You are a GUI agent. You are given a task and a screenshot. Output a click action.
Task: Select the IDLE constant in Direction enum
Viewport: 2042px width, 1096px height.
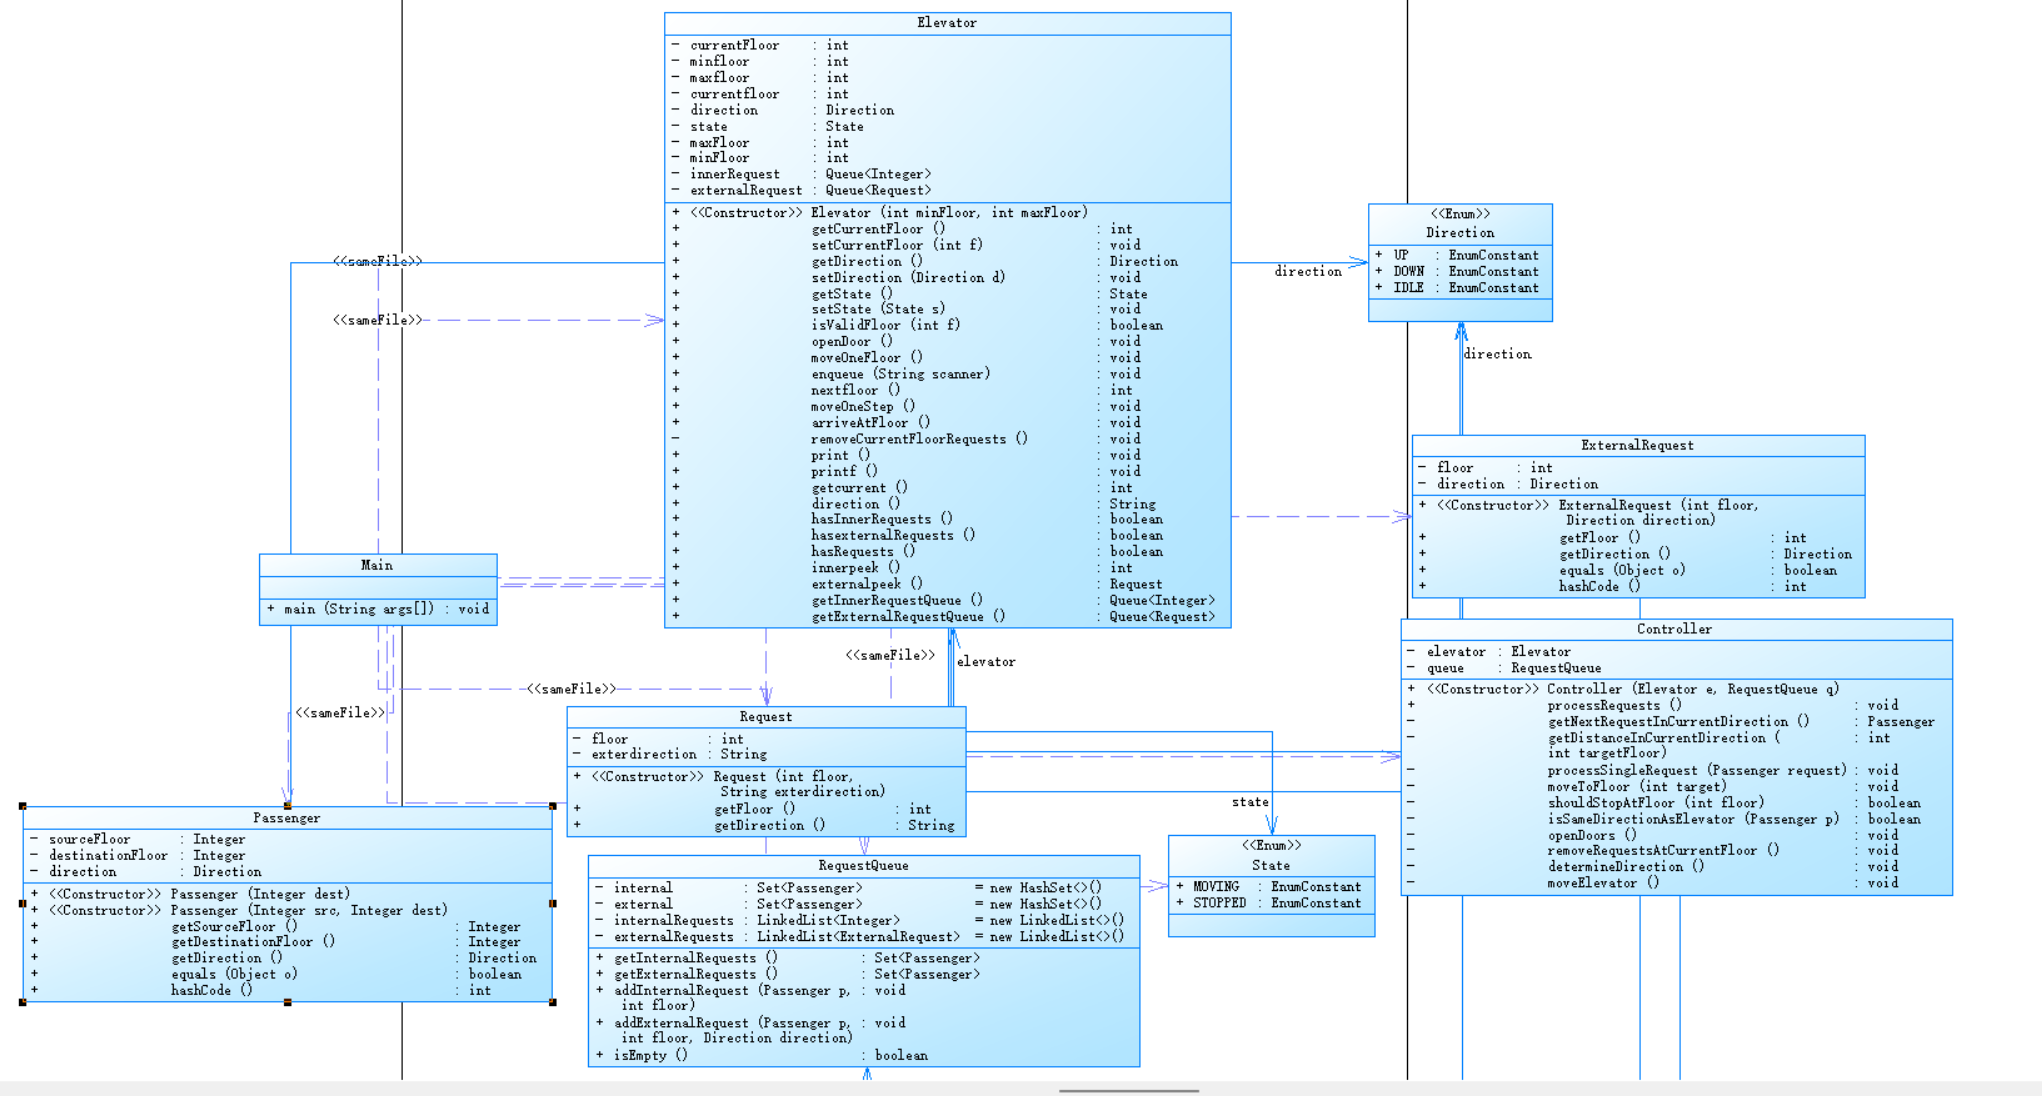coord(1408,288)
